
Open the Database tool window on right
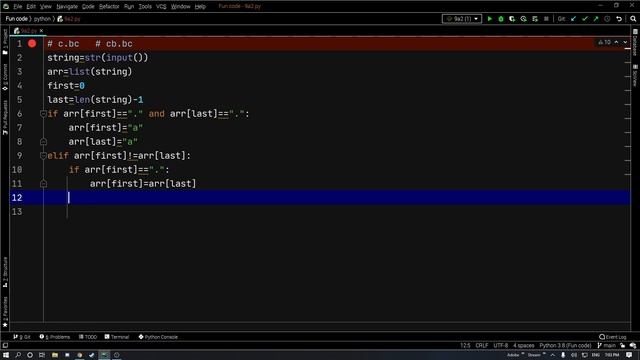[635, 42]
